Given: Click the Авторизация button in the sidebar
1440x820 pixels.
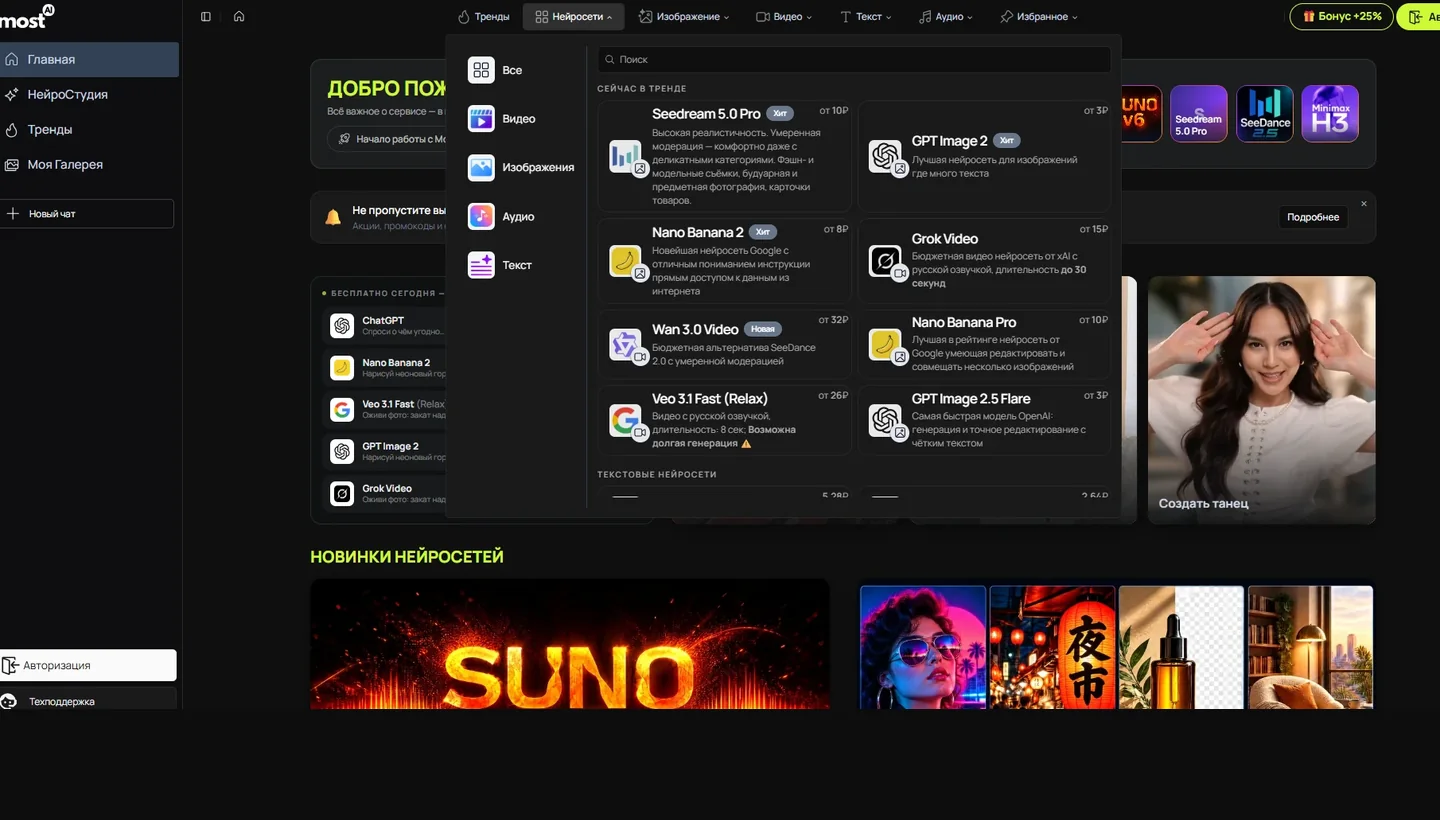Looking at the screenshot, I should (x=88, y=665).
